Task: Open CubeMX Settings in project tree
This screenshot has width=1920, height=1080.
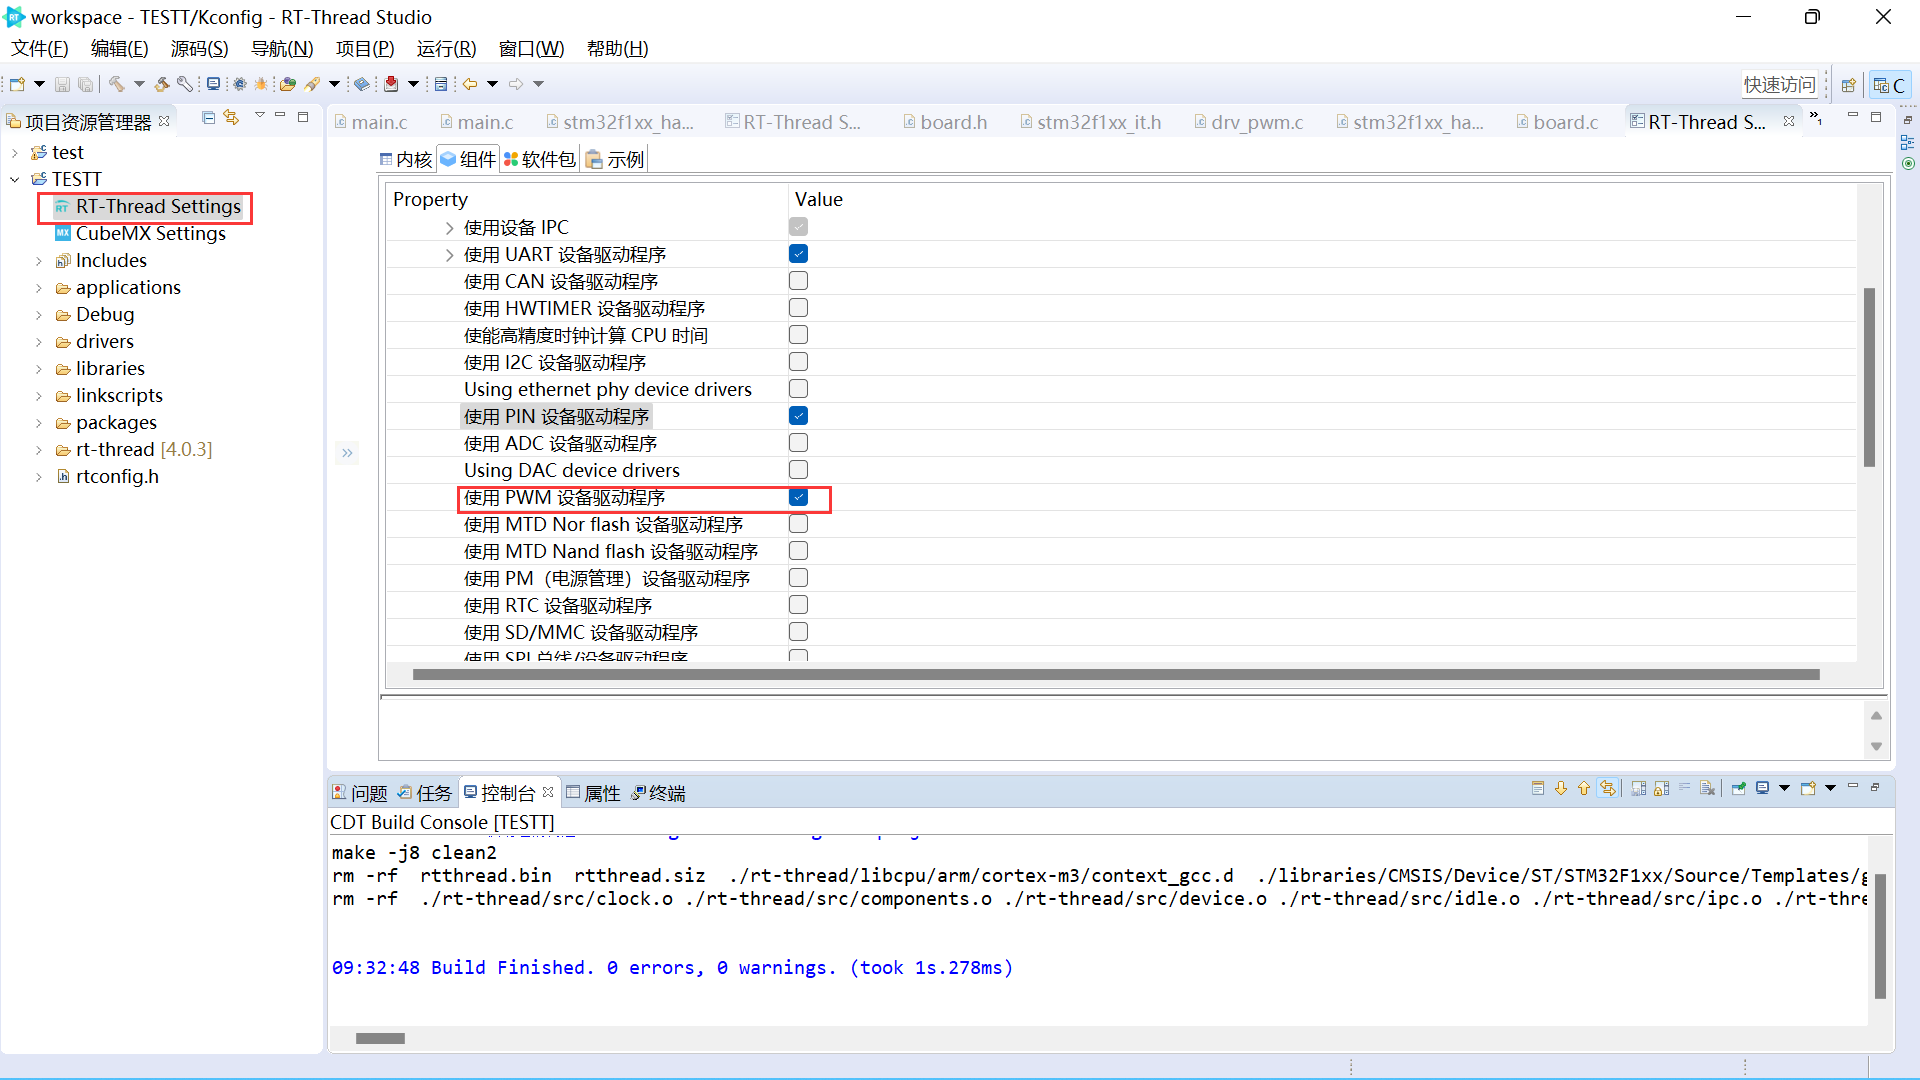Action: 150,233
